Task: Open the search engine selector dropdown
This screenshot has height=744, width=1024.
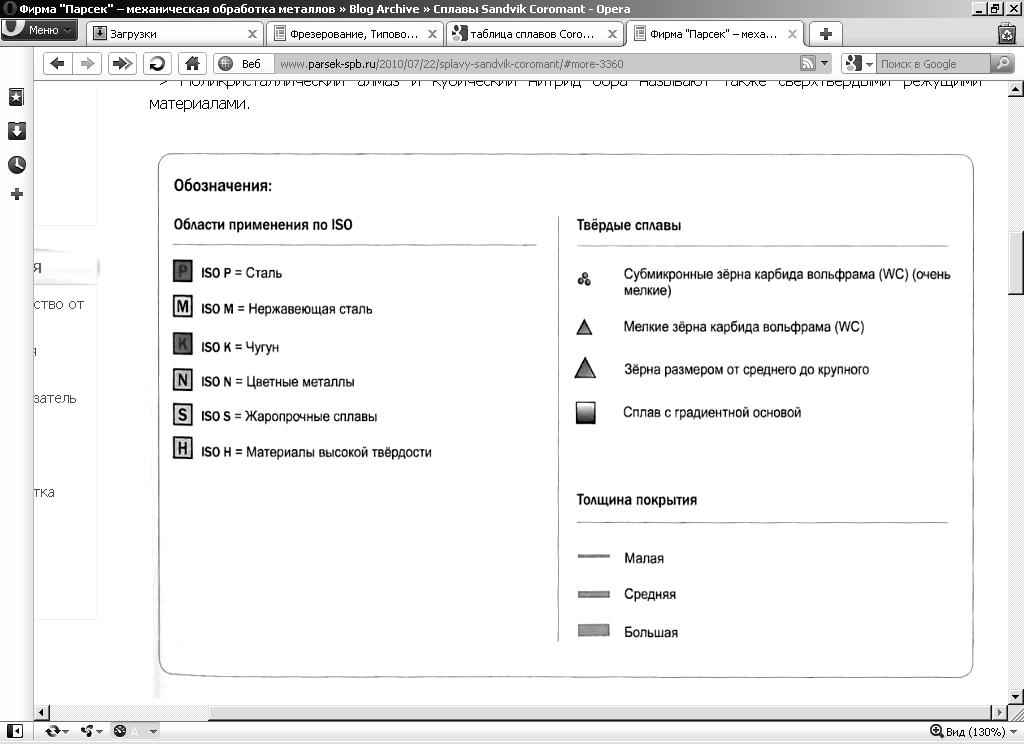Action: (x=858, y=63)
